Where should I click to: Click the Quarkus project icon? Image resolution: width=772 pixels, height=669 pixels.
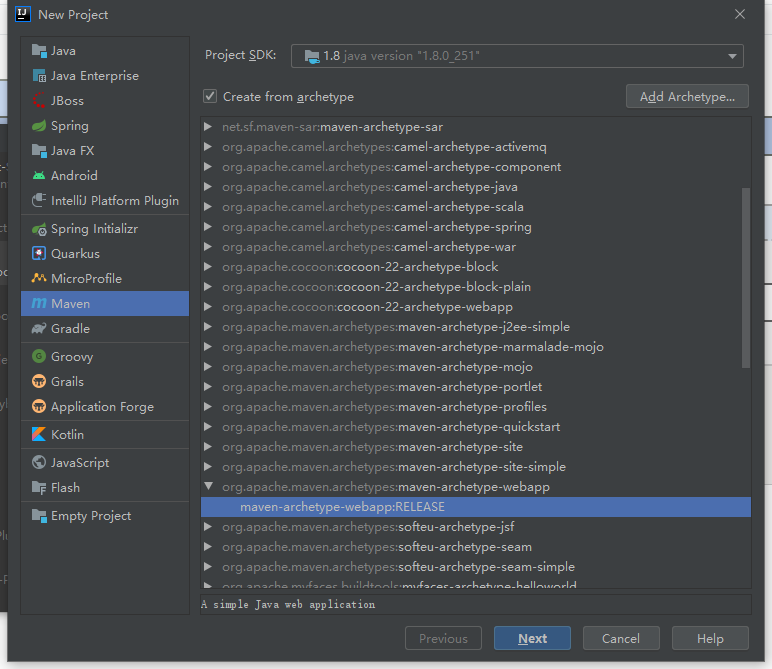[39, 254]
